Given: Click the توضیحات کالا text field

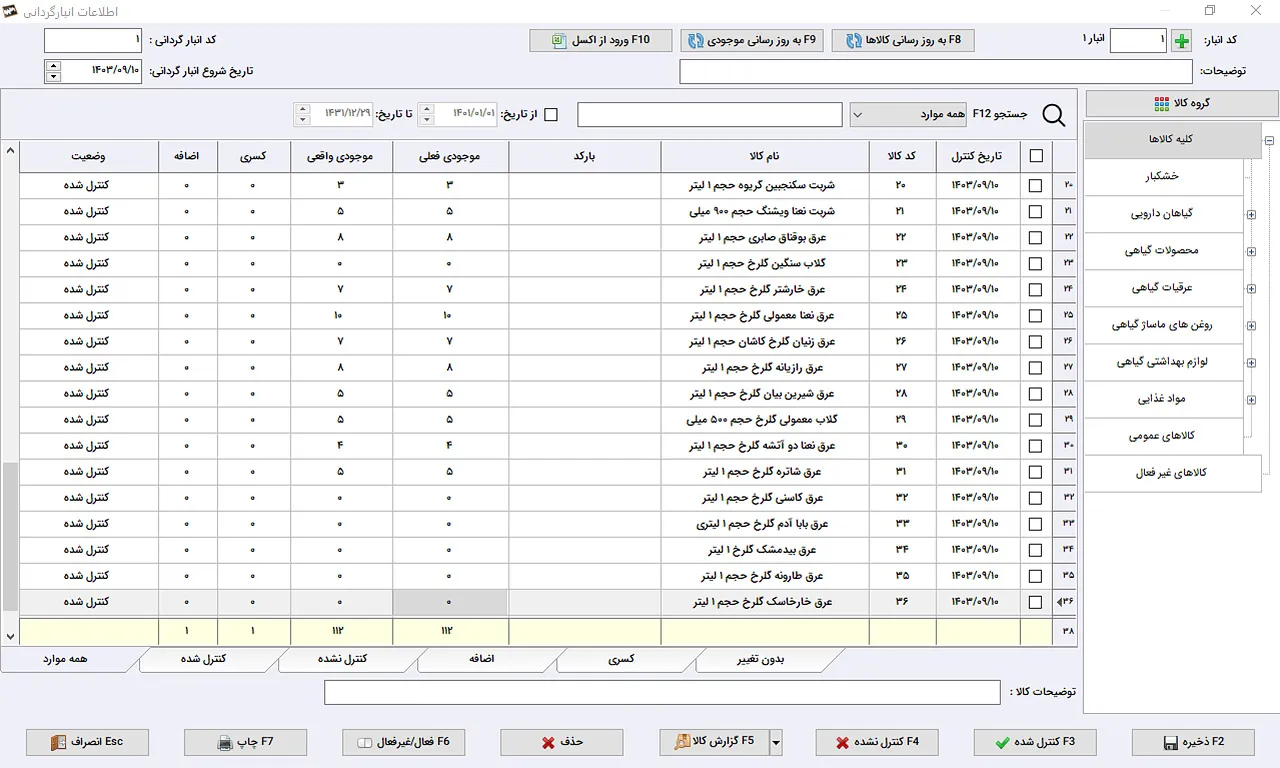Looking at the screenshot, I should (662, 692).
